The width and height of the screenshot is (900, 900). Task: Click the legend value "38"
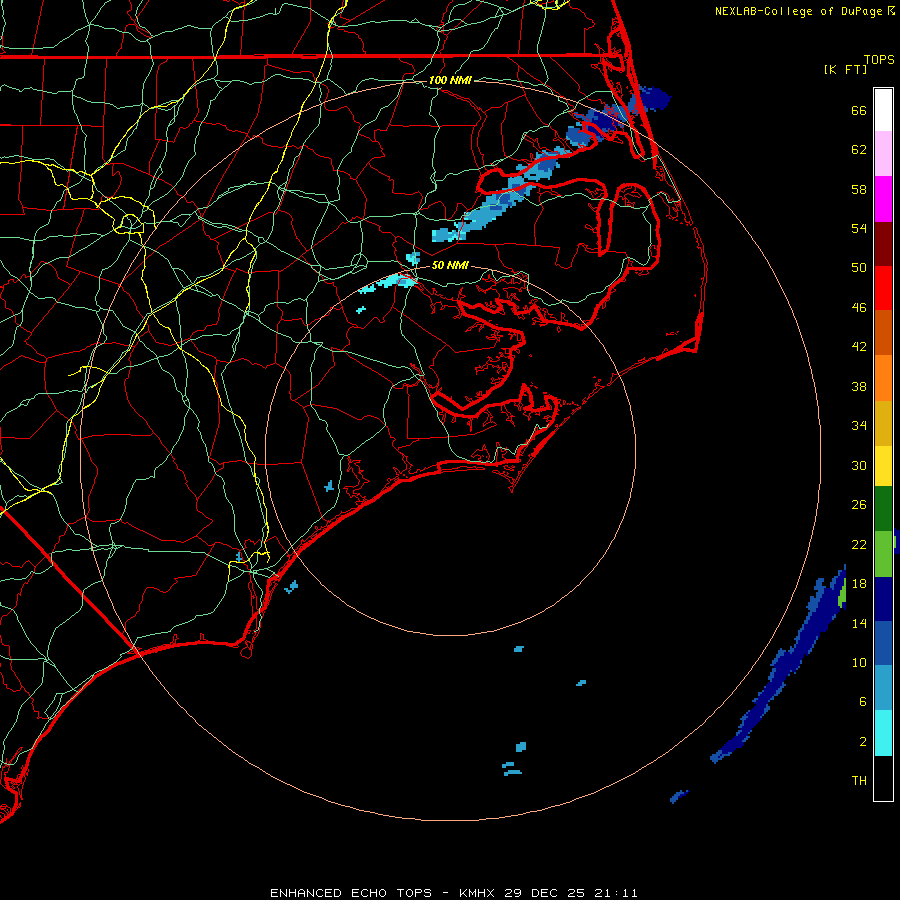[859, 386]
